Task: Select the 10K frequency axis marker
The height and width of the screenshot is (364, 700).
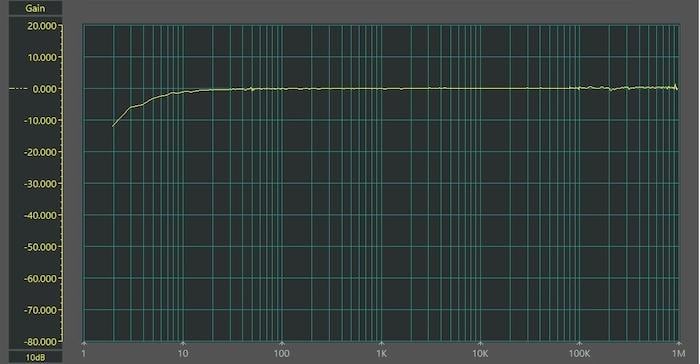Action: pyautogui.click(x=480, y=354)
